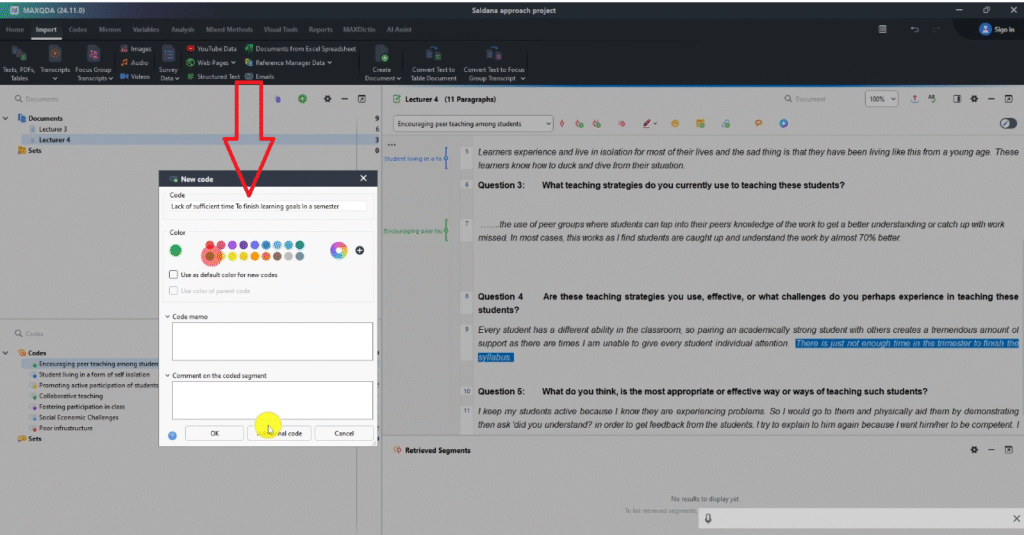Viewport: 1024px width, 535px height.
Task: Open the Encouraging peer teaching code dropdown
Action: (548, 123)
